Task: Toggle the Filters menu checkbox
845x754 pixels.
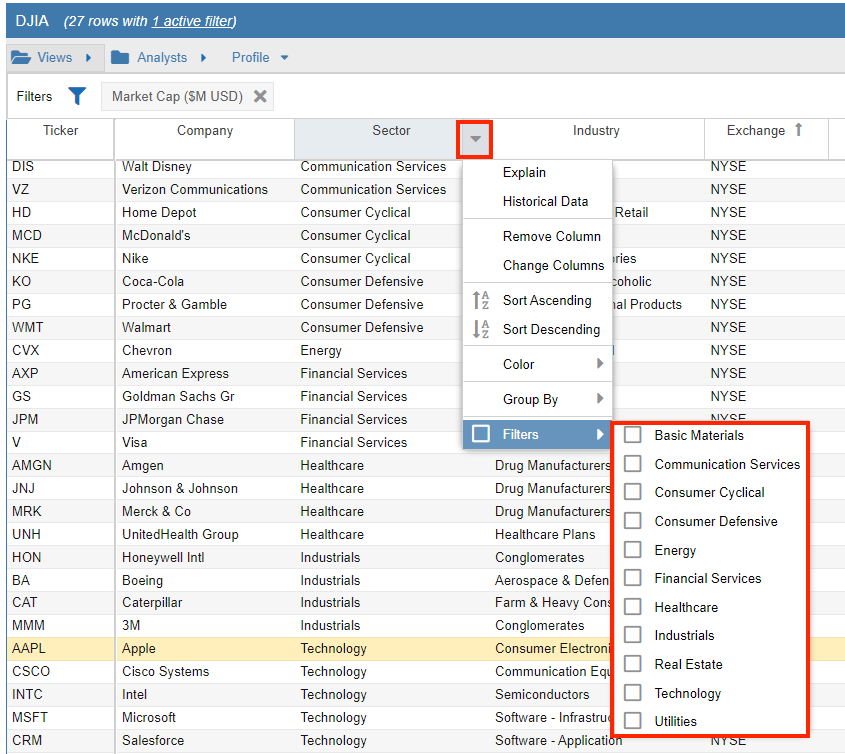Action: pyautogui.click(x=481, y=434)
